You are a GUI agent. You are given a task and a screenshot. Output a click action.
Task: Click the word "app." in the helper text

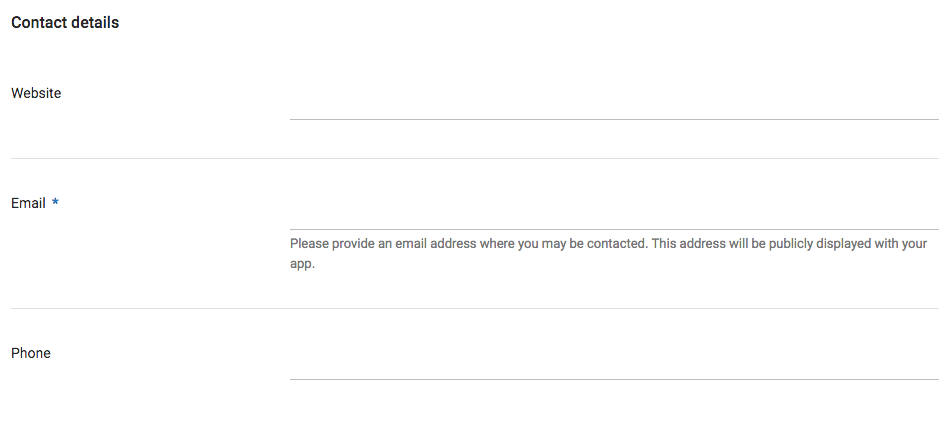click(x=302, y=265)
